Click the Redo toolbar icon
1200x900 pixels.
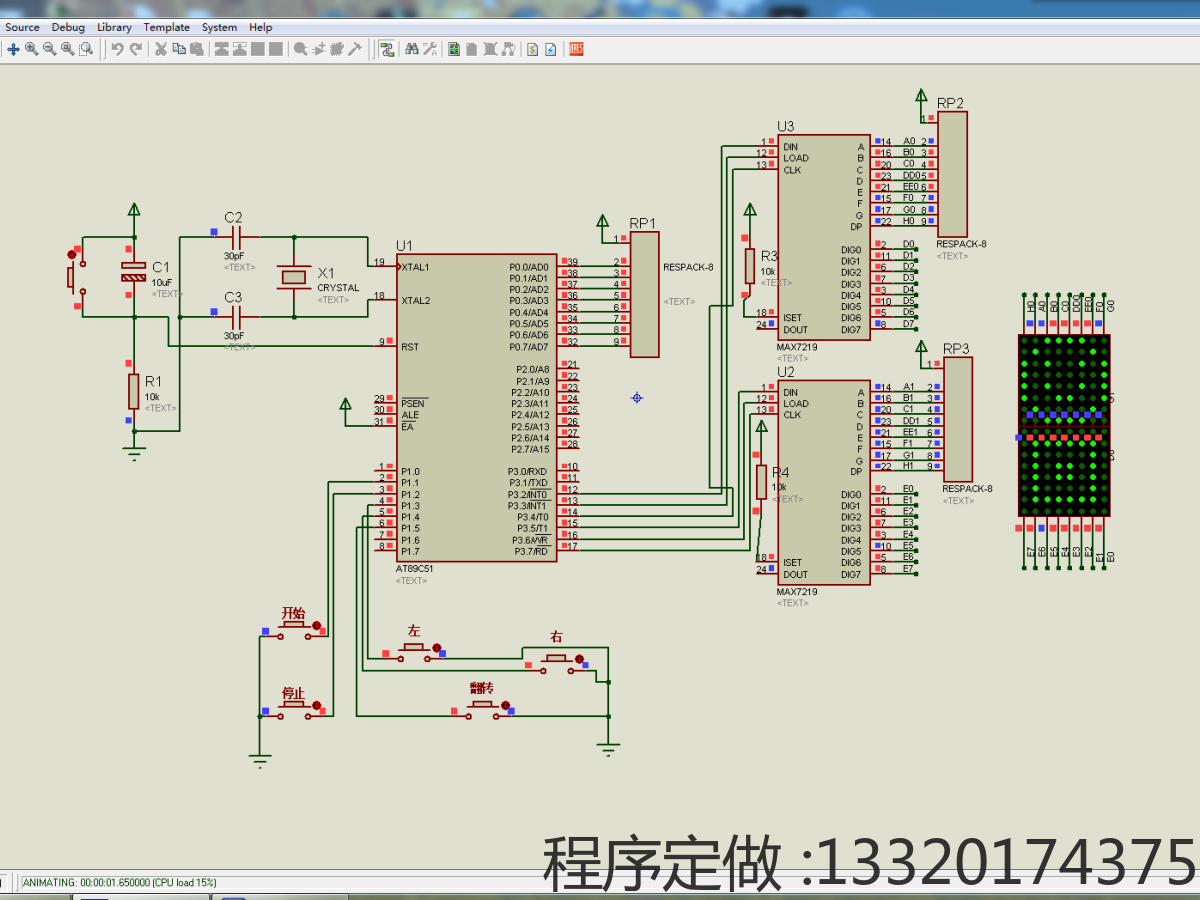pyautogui.click(x=134, y=48)
